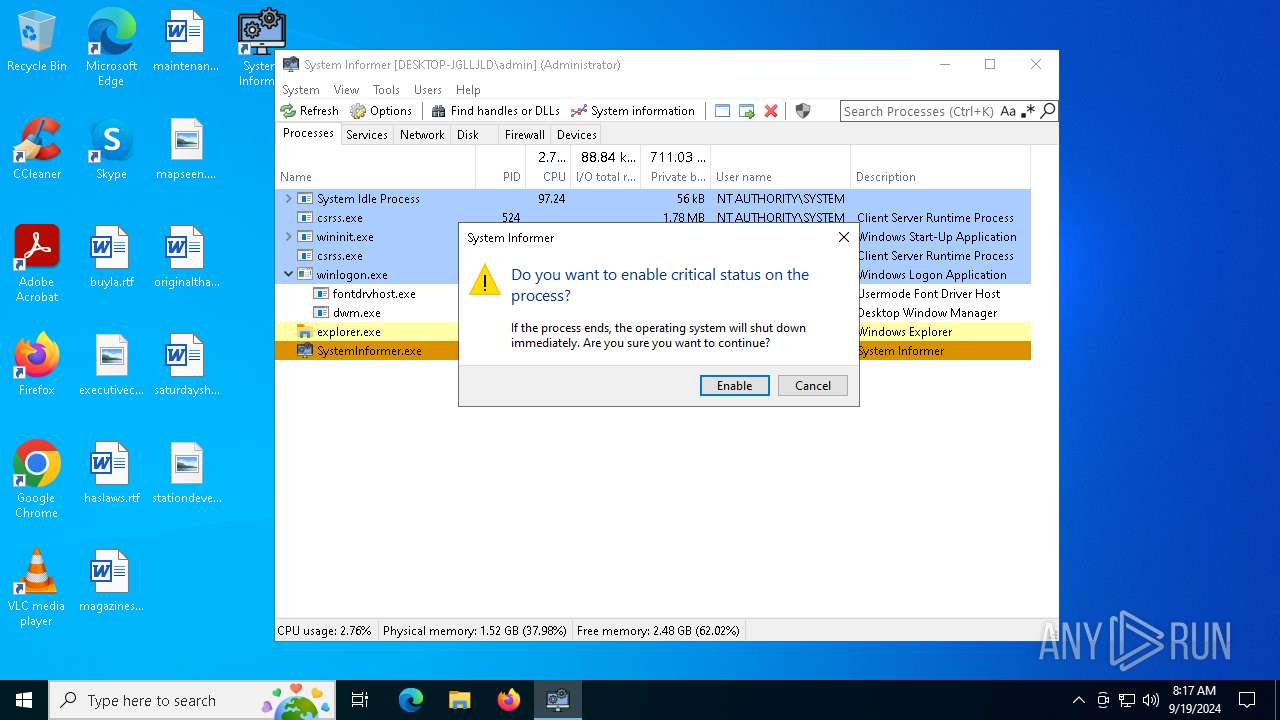This screenshot has width=1280, height=720.
Task: Click the magnifier search icon
Action: pyautogui.click(x=1047, y=111)
